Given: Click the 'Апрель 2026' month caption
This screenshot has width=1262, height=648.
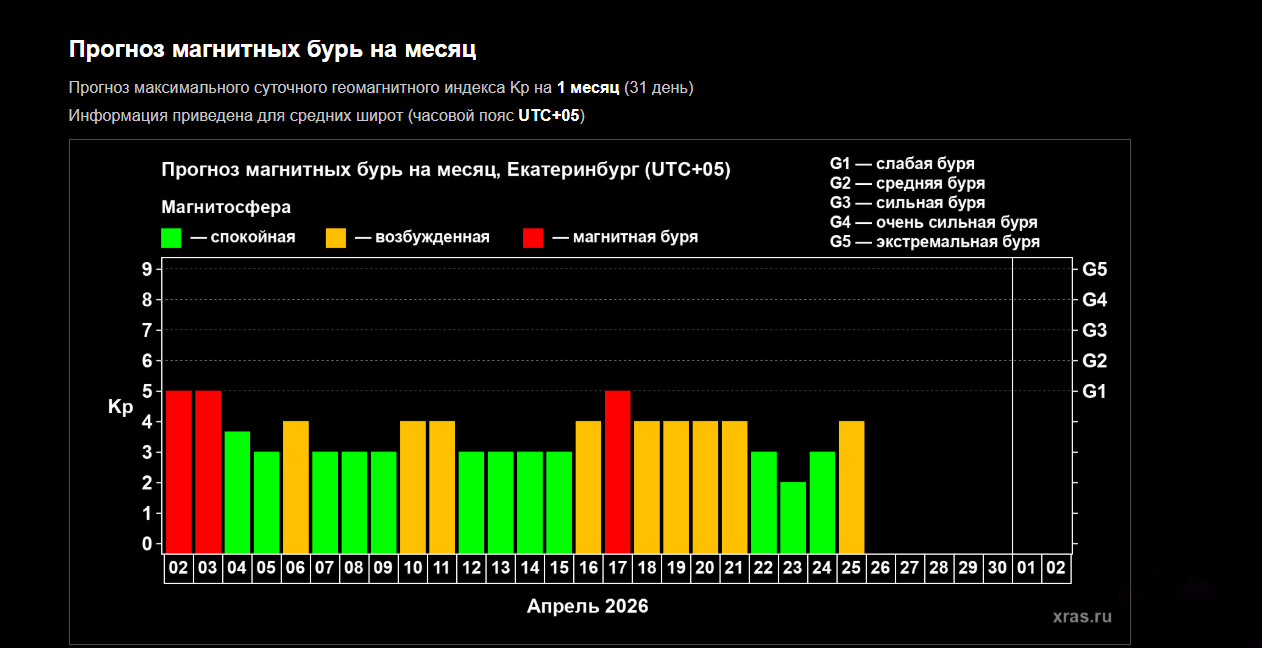Looking at the screenshot, I should [588, 606].
